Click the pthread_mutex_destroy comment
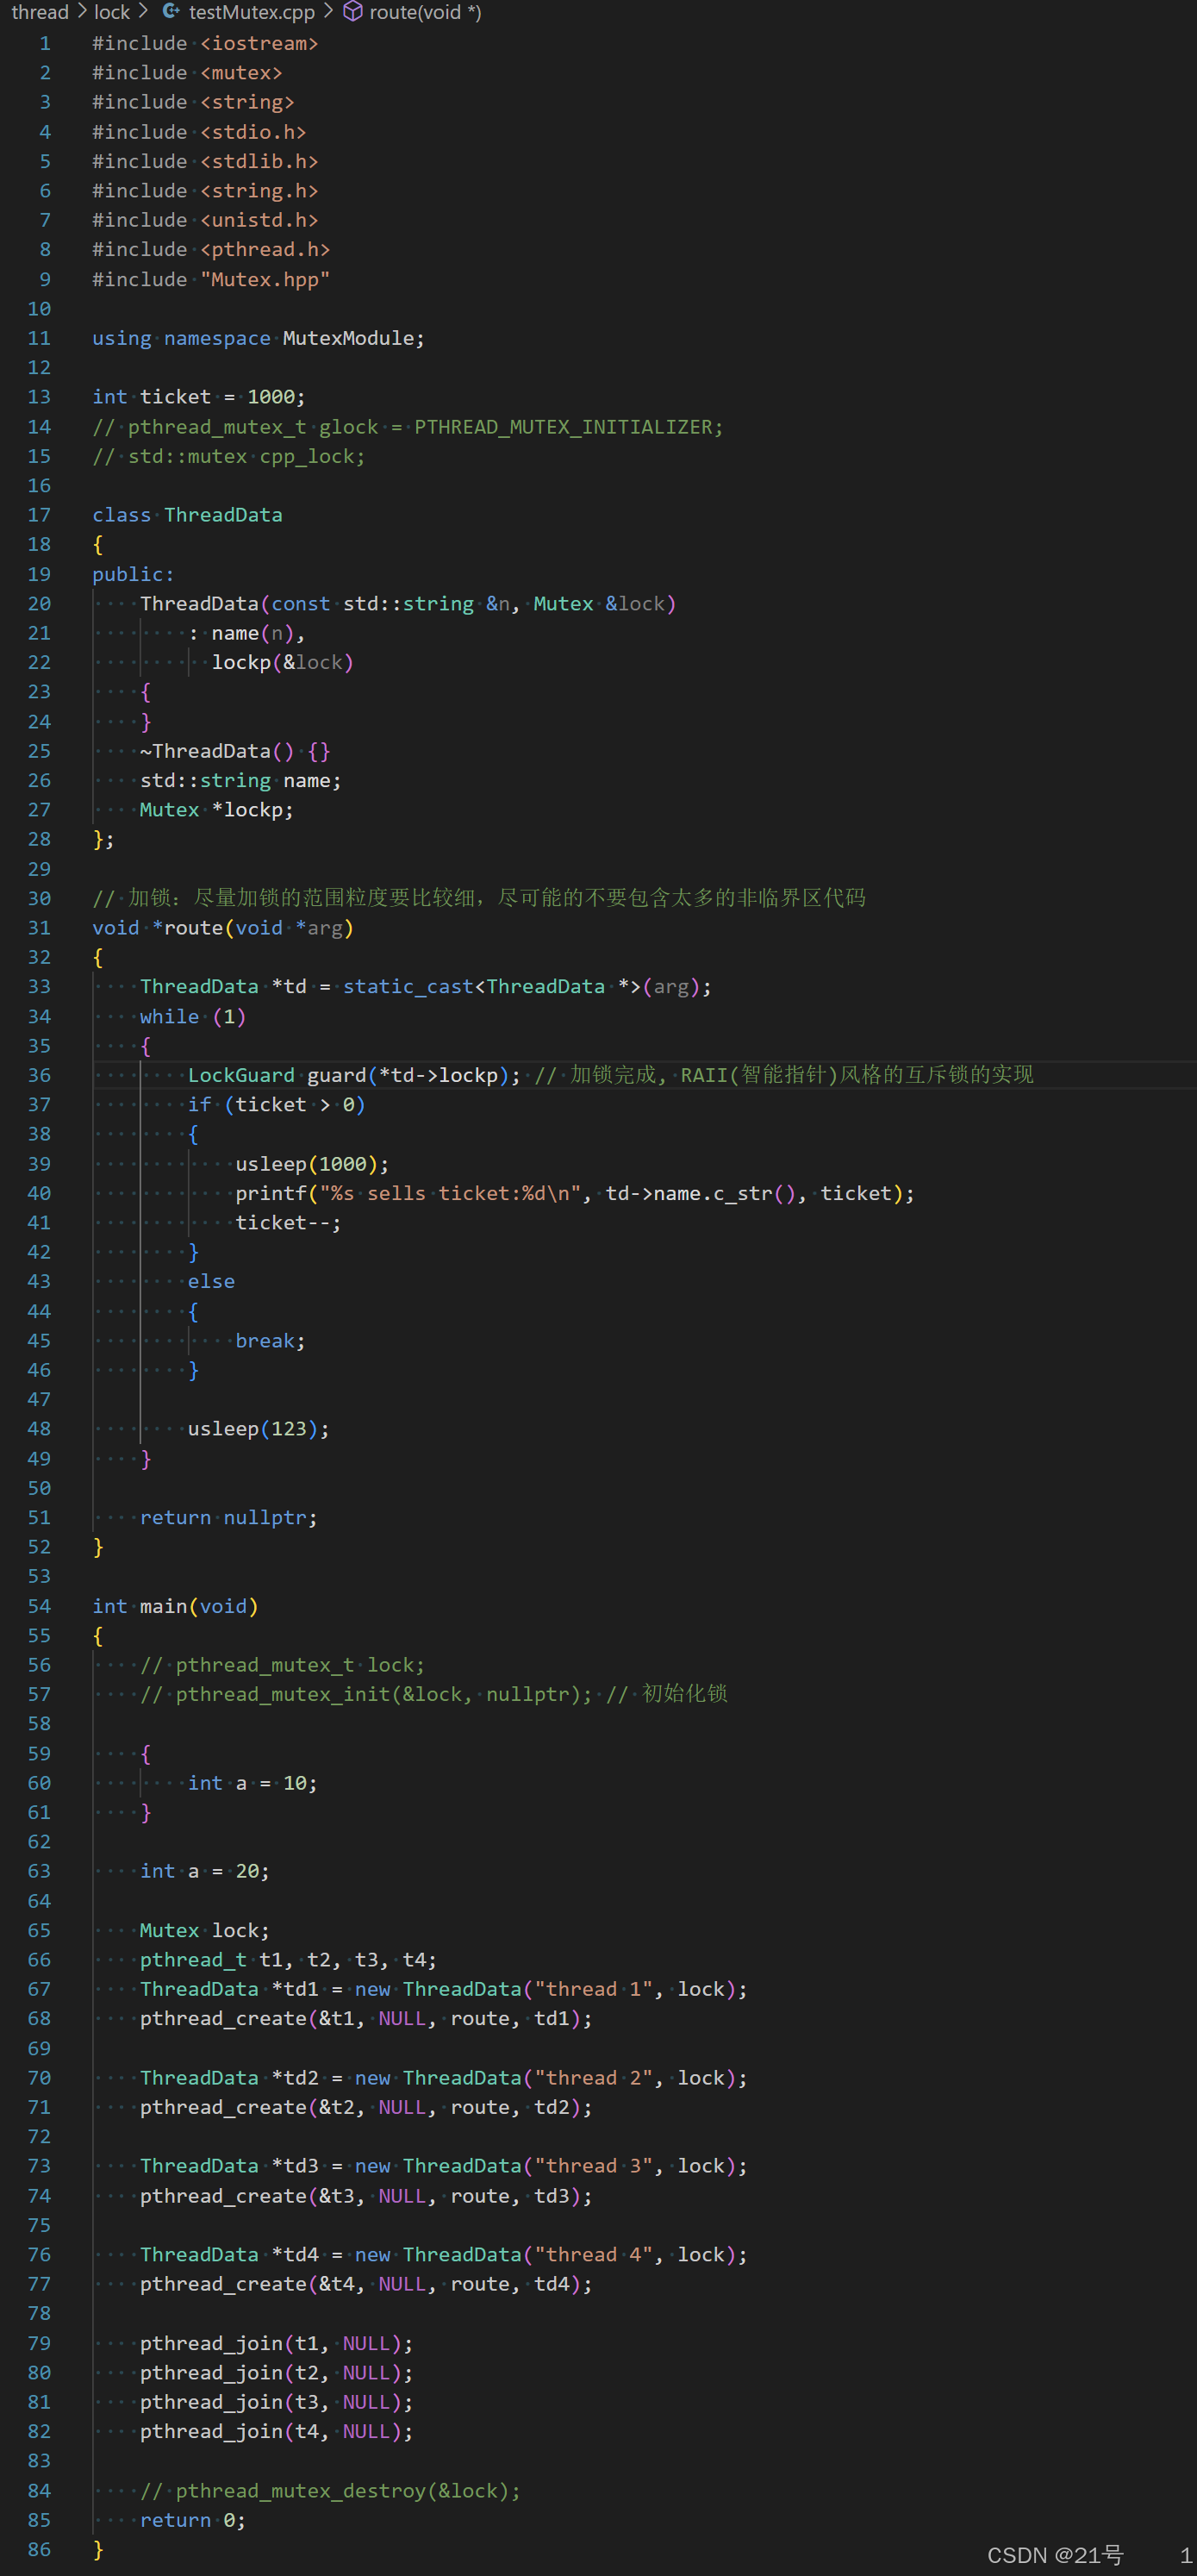Viewport: 1197px width, 2576px height. [x=330, y=2491]
